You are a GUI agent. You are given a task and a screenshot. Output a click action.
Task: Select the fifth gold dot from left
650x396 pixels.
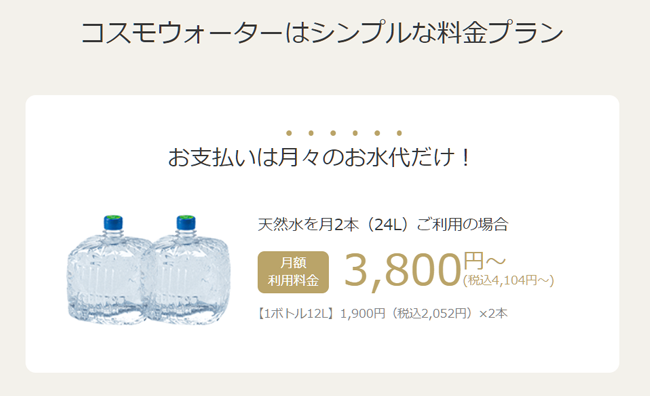tap(377, 133)
